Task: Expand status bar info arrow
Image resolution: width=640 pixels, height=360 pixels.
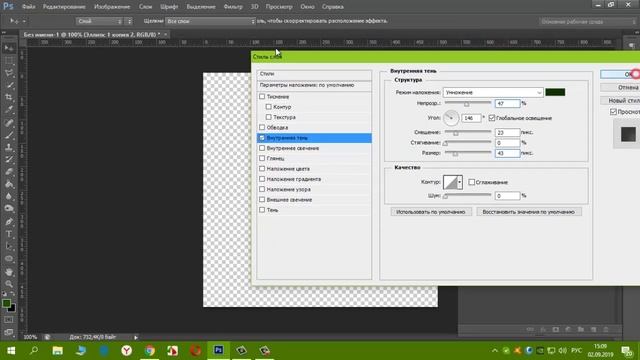Action: (x=136, y=337)
